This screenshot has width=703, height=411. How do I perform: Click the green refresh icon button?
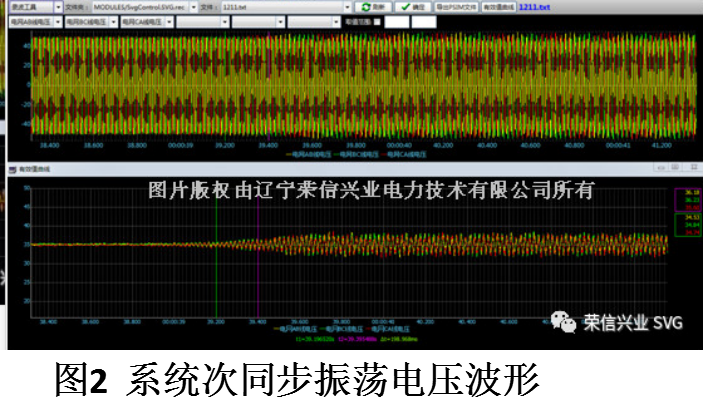tap(371, 6)
